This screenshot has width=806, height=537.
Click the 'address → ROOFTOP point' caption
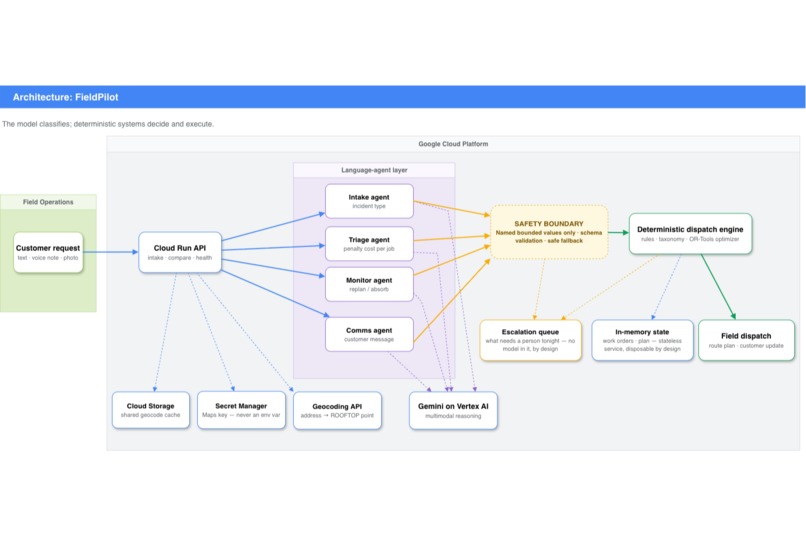coord(337,416)
